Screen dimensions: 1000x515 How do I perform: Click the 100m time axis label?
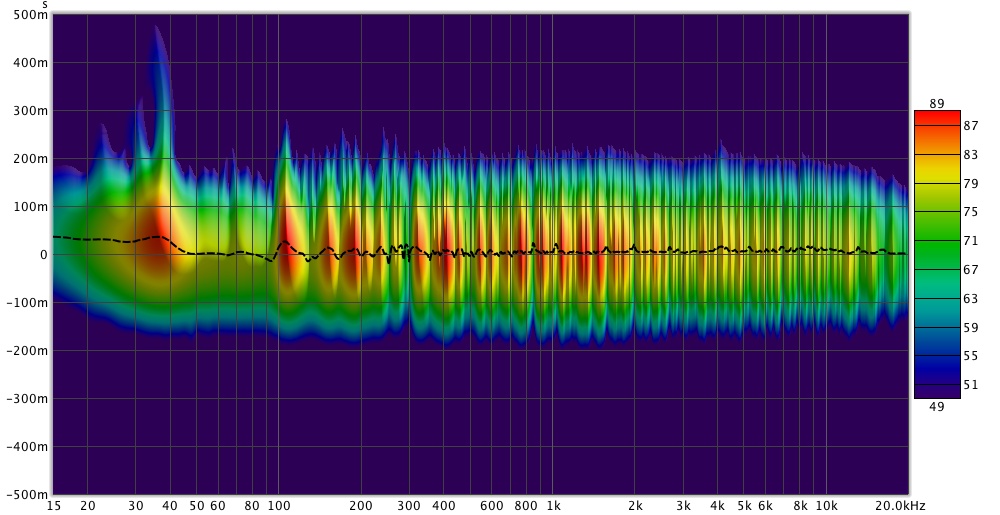point(30,207)
